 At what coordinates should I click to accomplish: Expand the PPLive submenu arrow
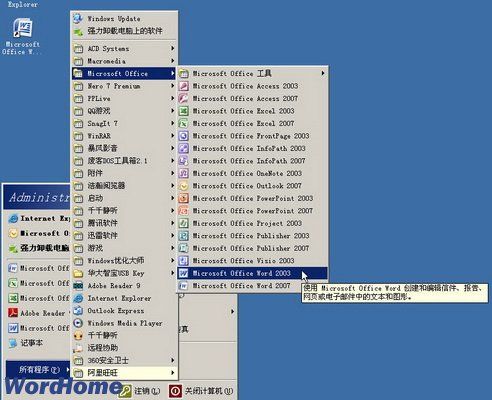(172, 98)
